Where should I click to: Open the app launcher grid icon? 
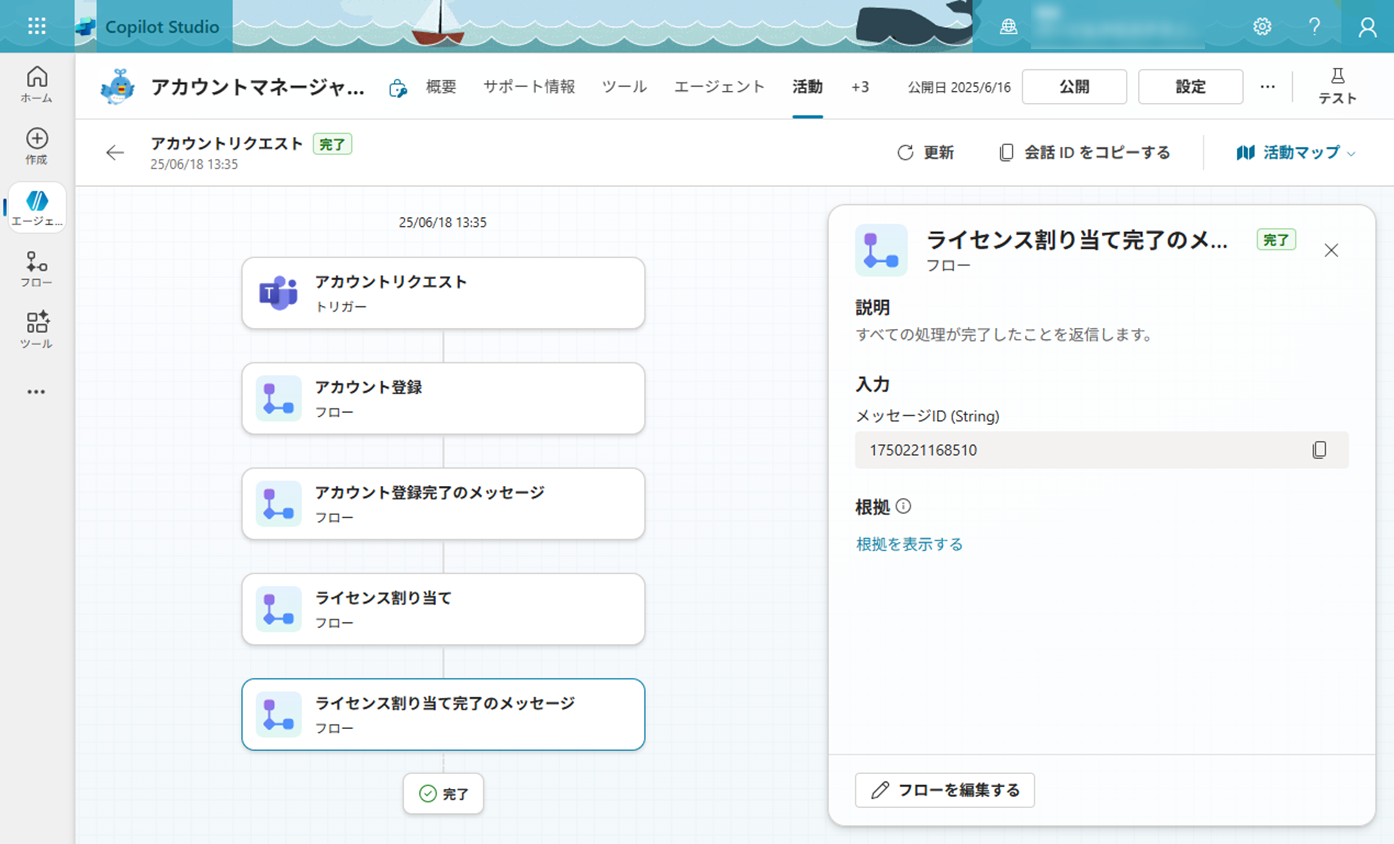(37, 27)
